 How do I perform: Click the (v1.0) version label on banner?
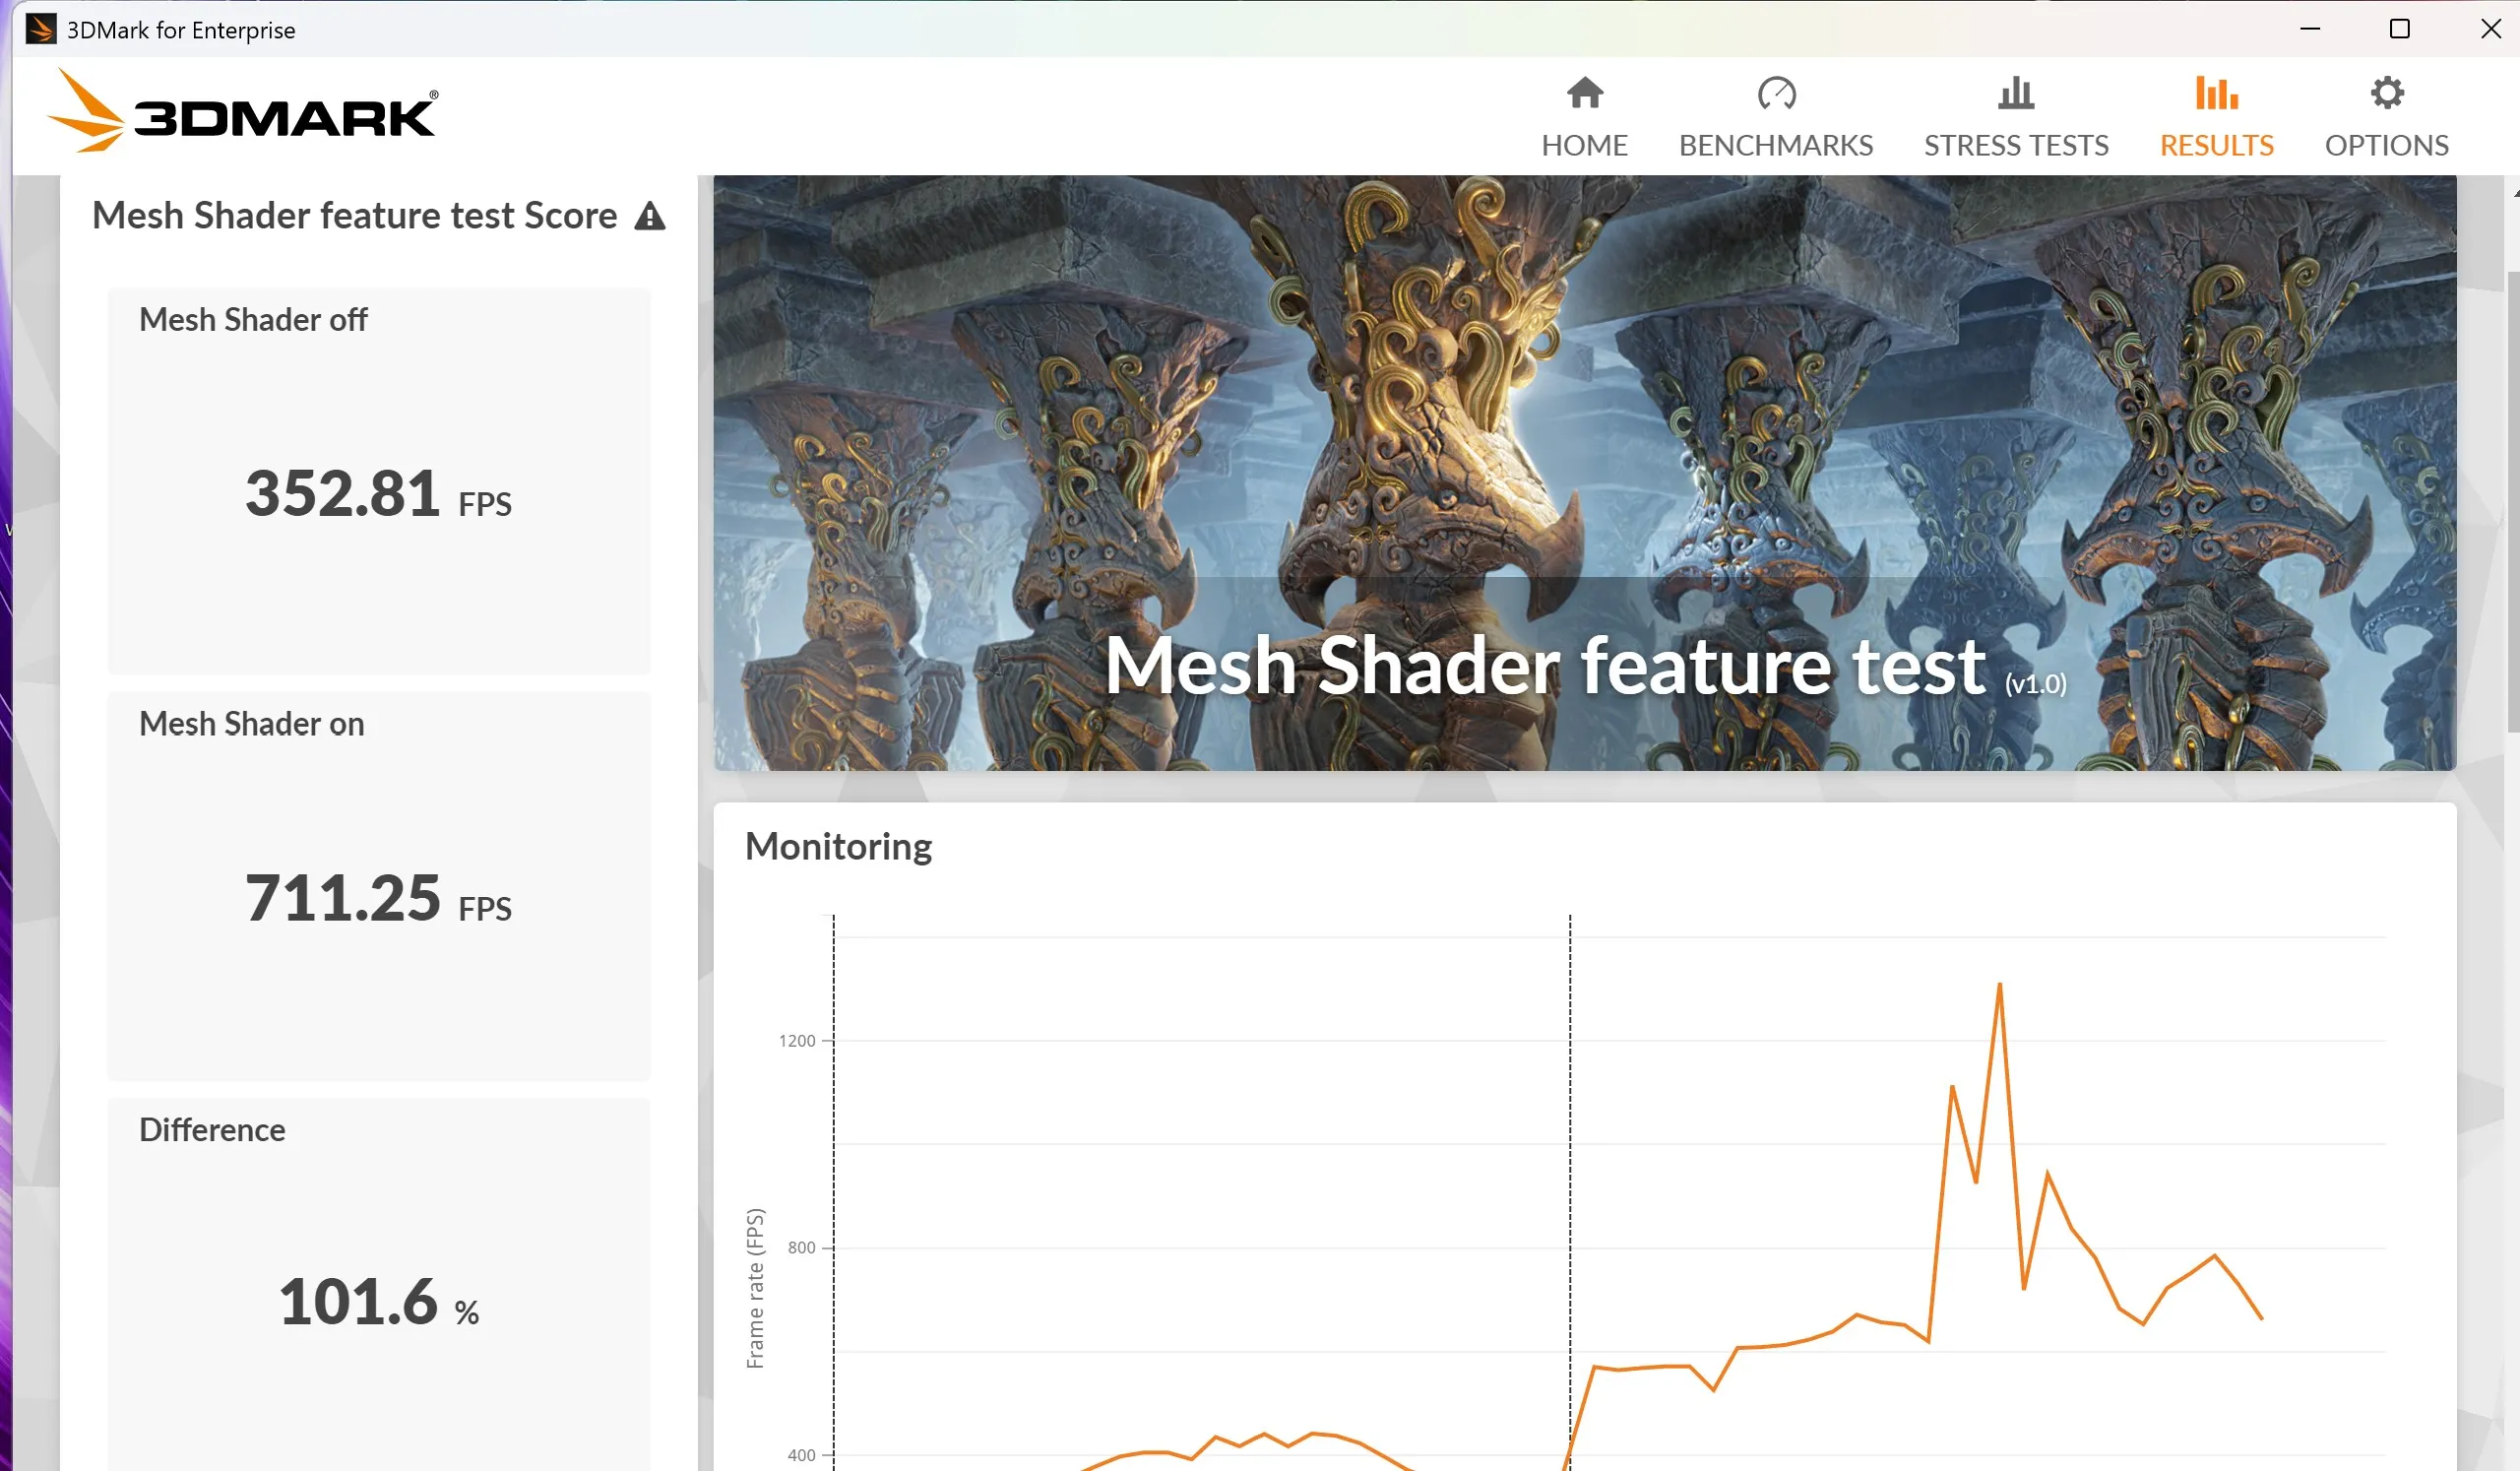click(2035, 685)
